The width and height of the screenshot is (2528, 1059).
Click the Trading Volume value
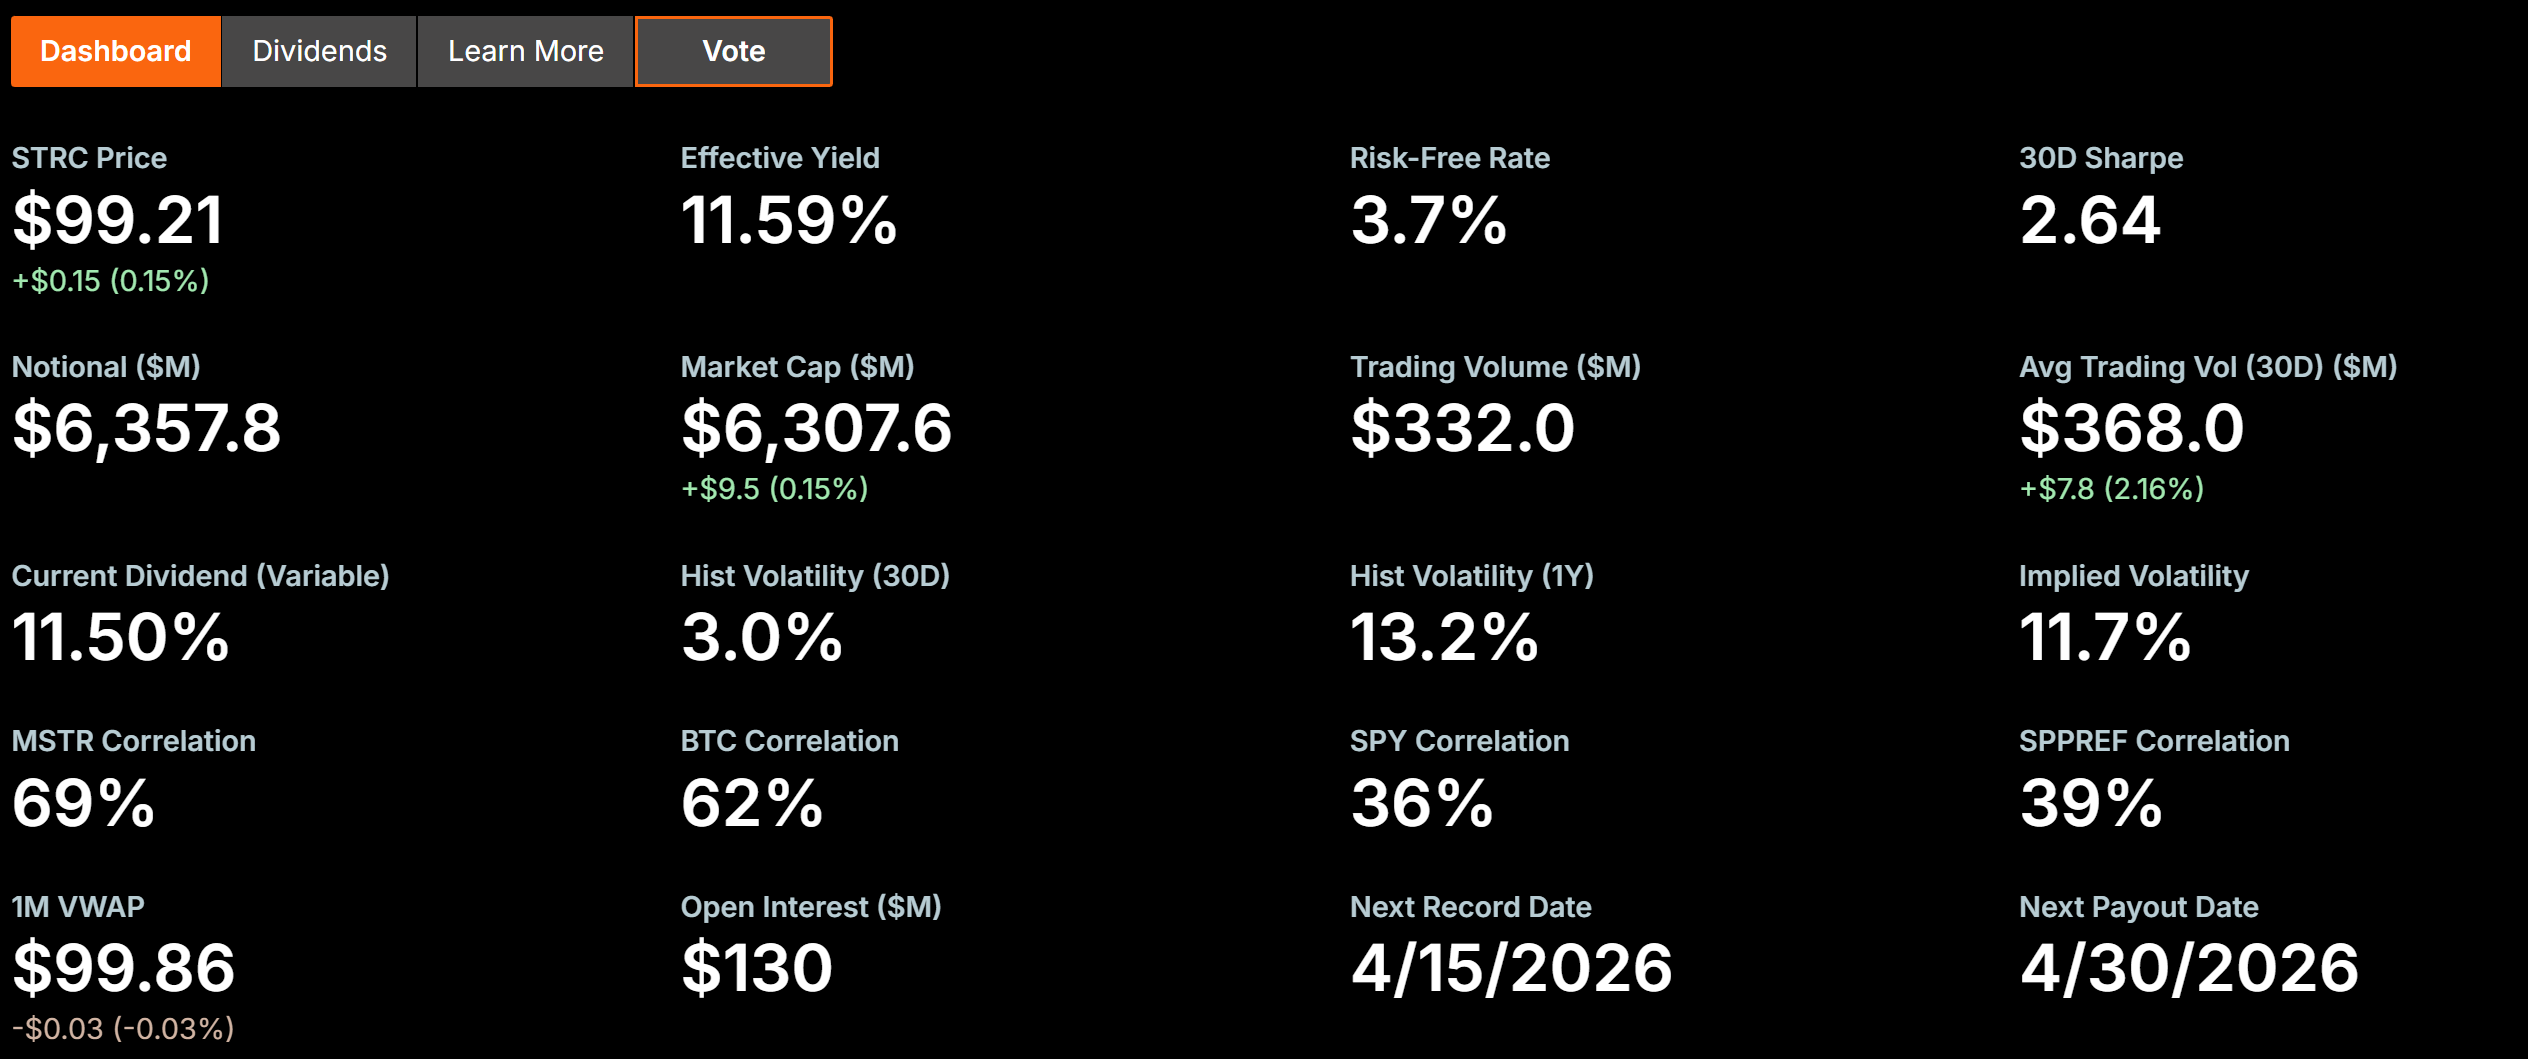click(1464, 430)
